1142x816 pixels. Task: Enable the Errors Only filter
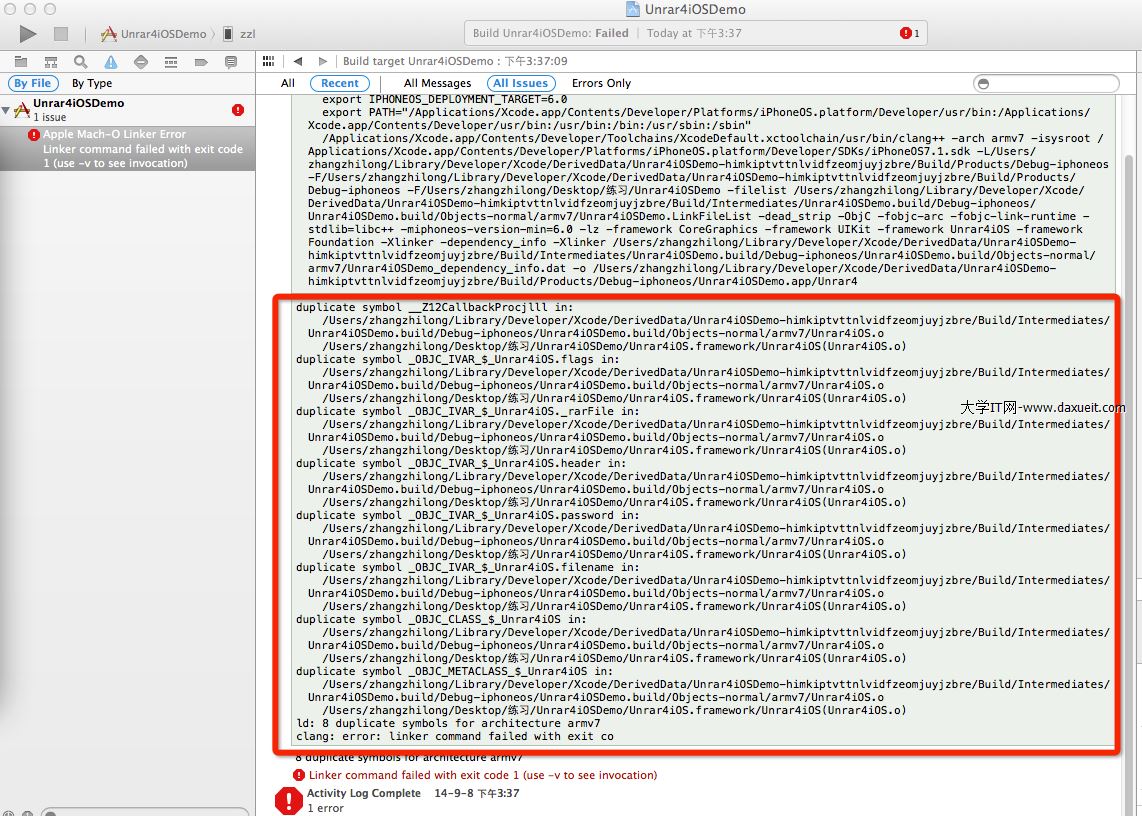point(601,84)
